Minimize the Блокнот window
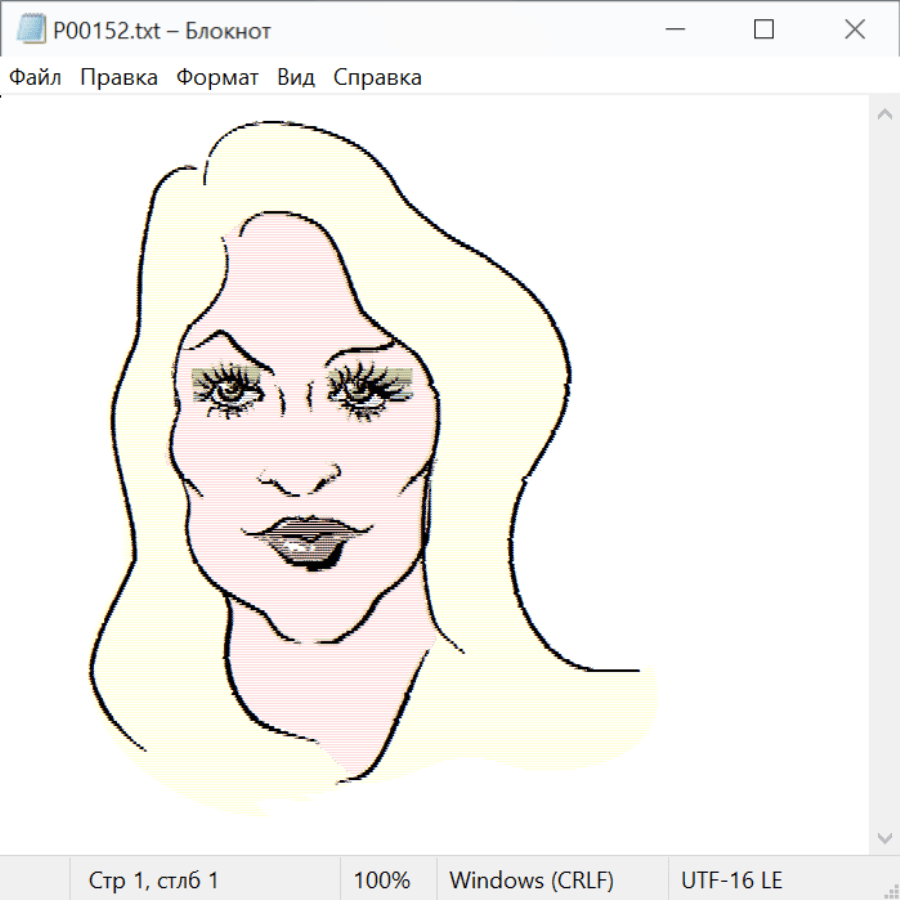Image resolution: width=900 pixels, height=900 pixels. pos(674,31)
